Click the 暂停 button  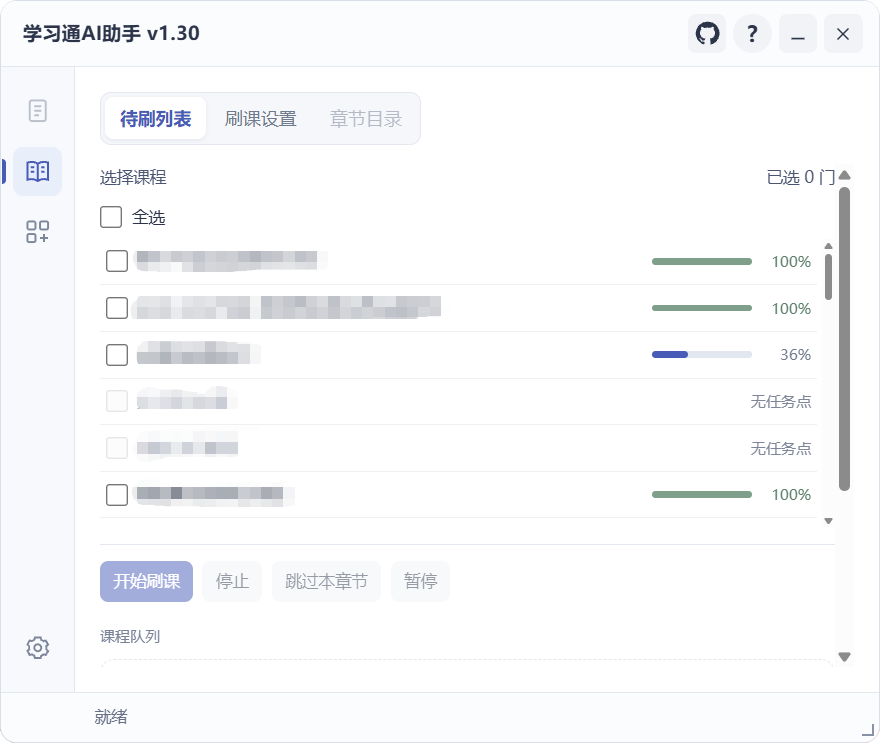(420, 581)
